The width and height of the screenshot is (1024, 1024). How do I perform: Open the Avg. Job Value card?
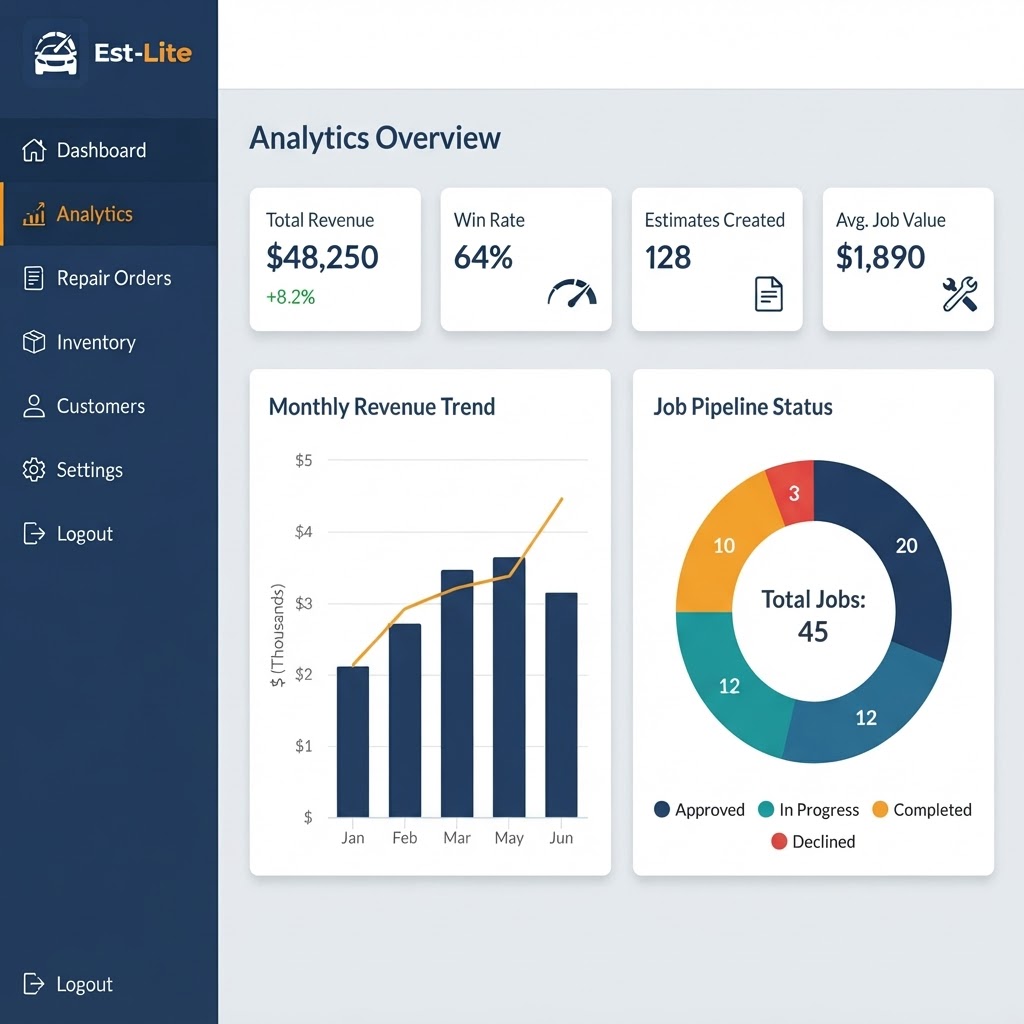tap(908, 259)
